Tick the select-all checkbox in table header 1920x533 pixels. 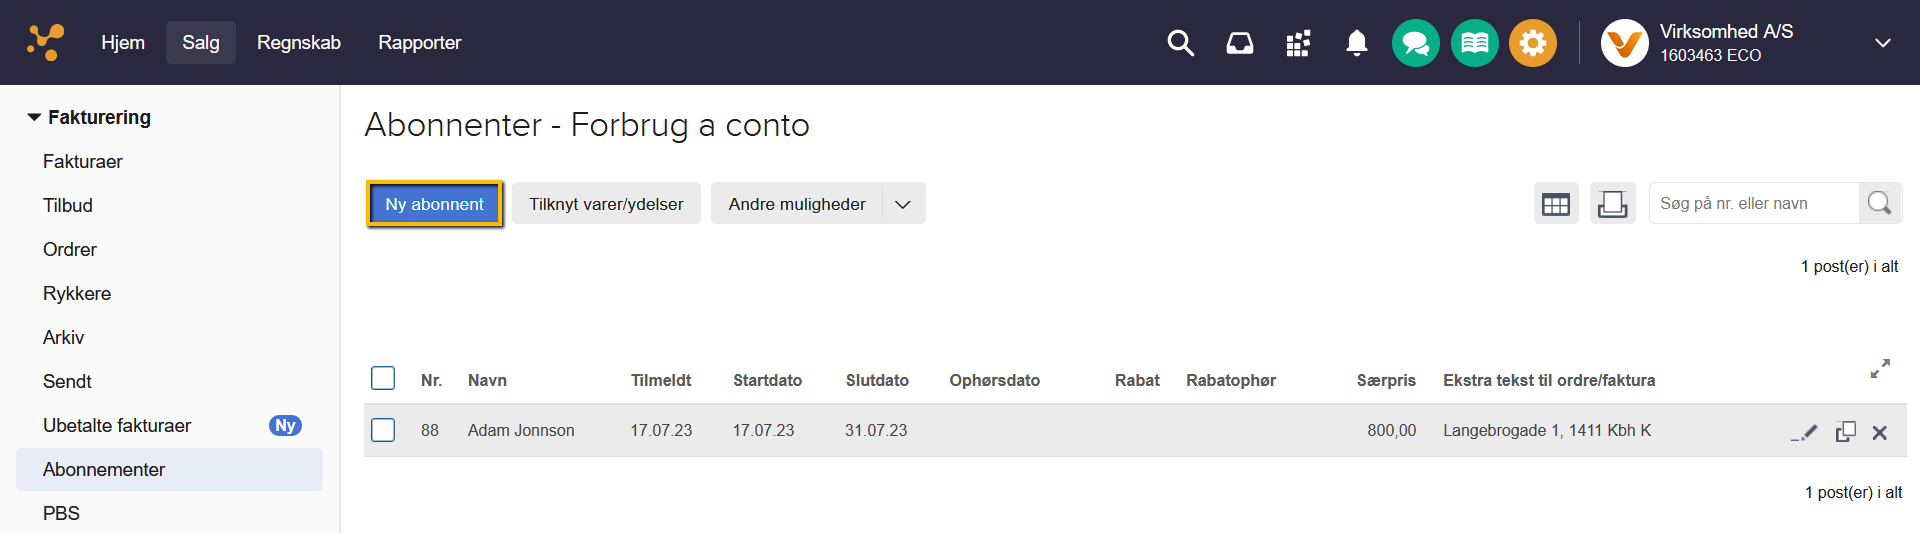[383, 378]
